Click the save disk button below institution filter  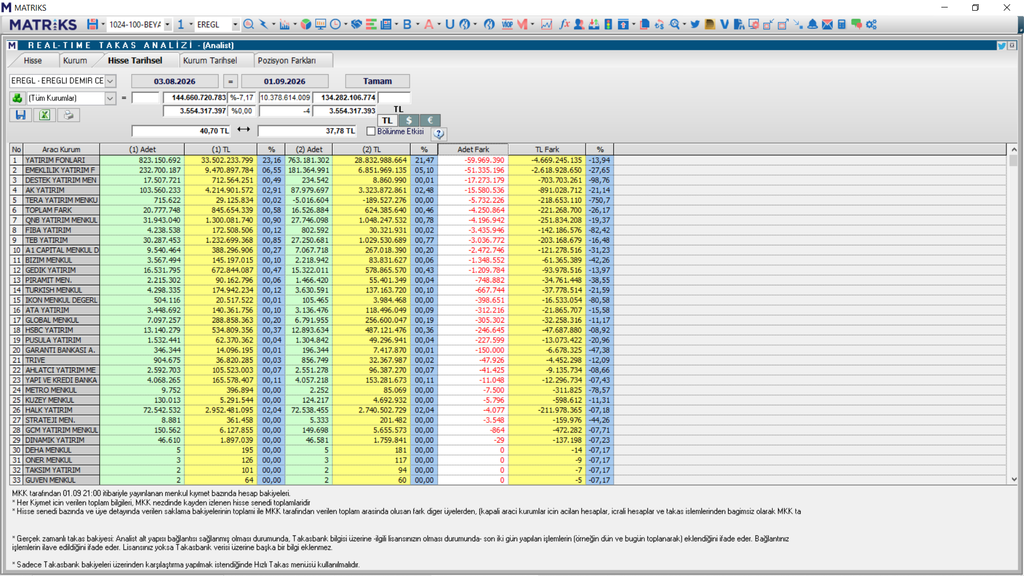[x=21, y=115]
